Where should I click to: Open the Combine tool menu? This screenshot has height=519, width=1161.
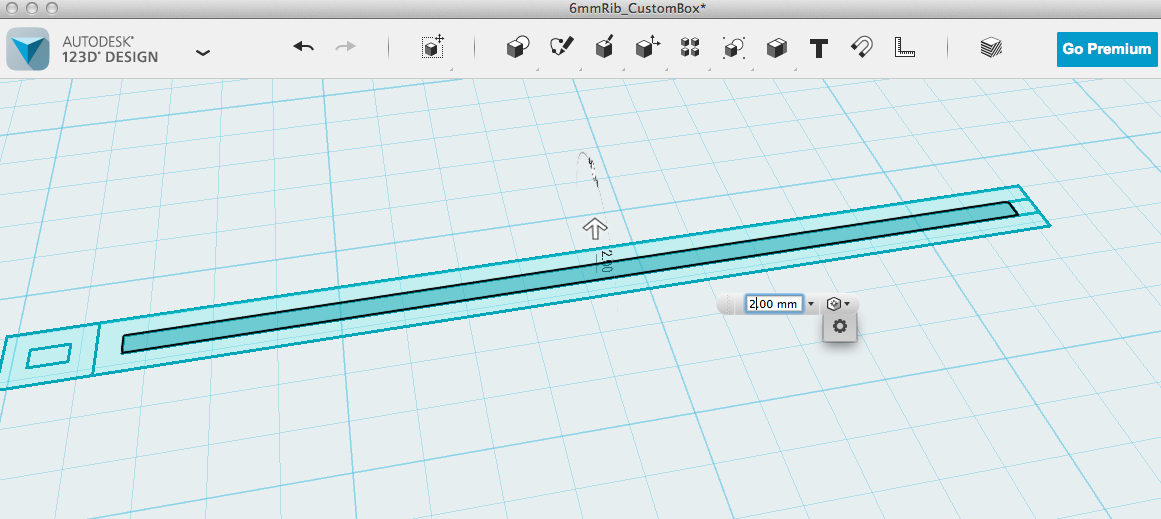point(777,47)
